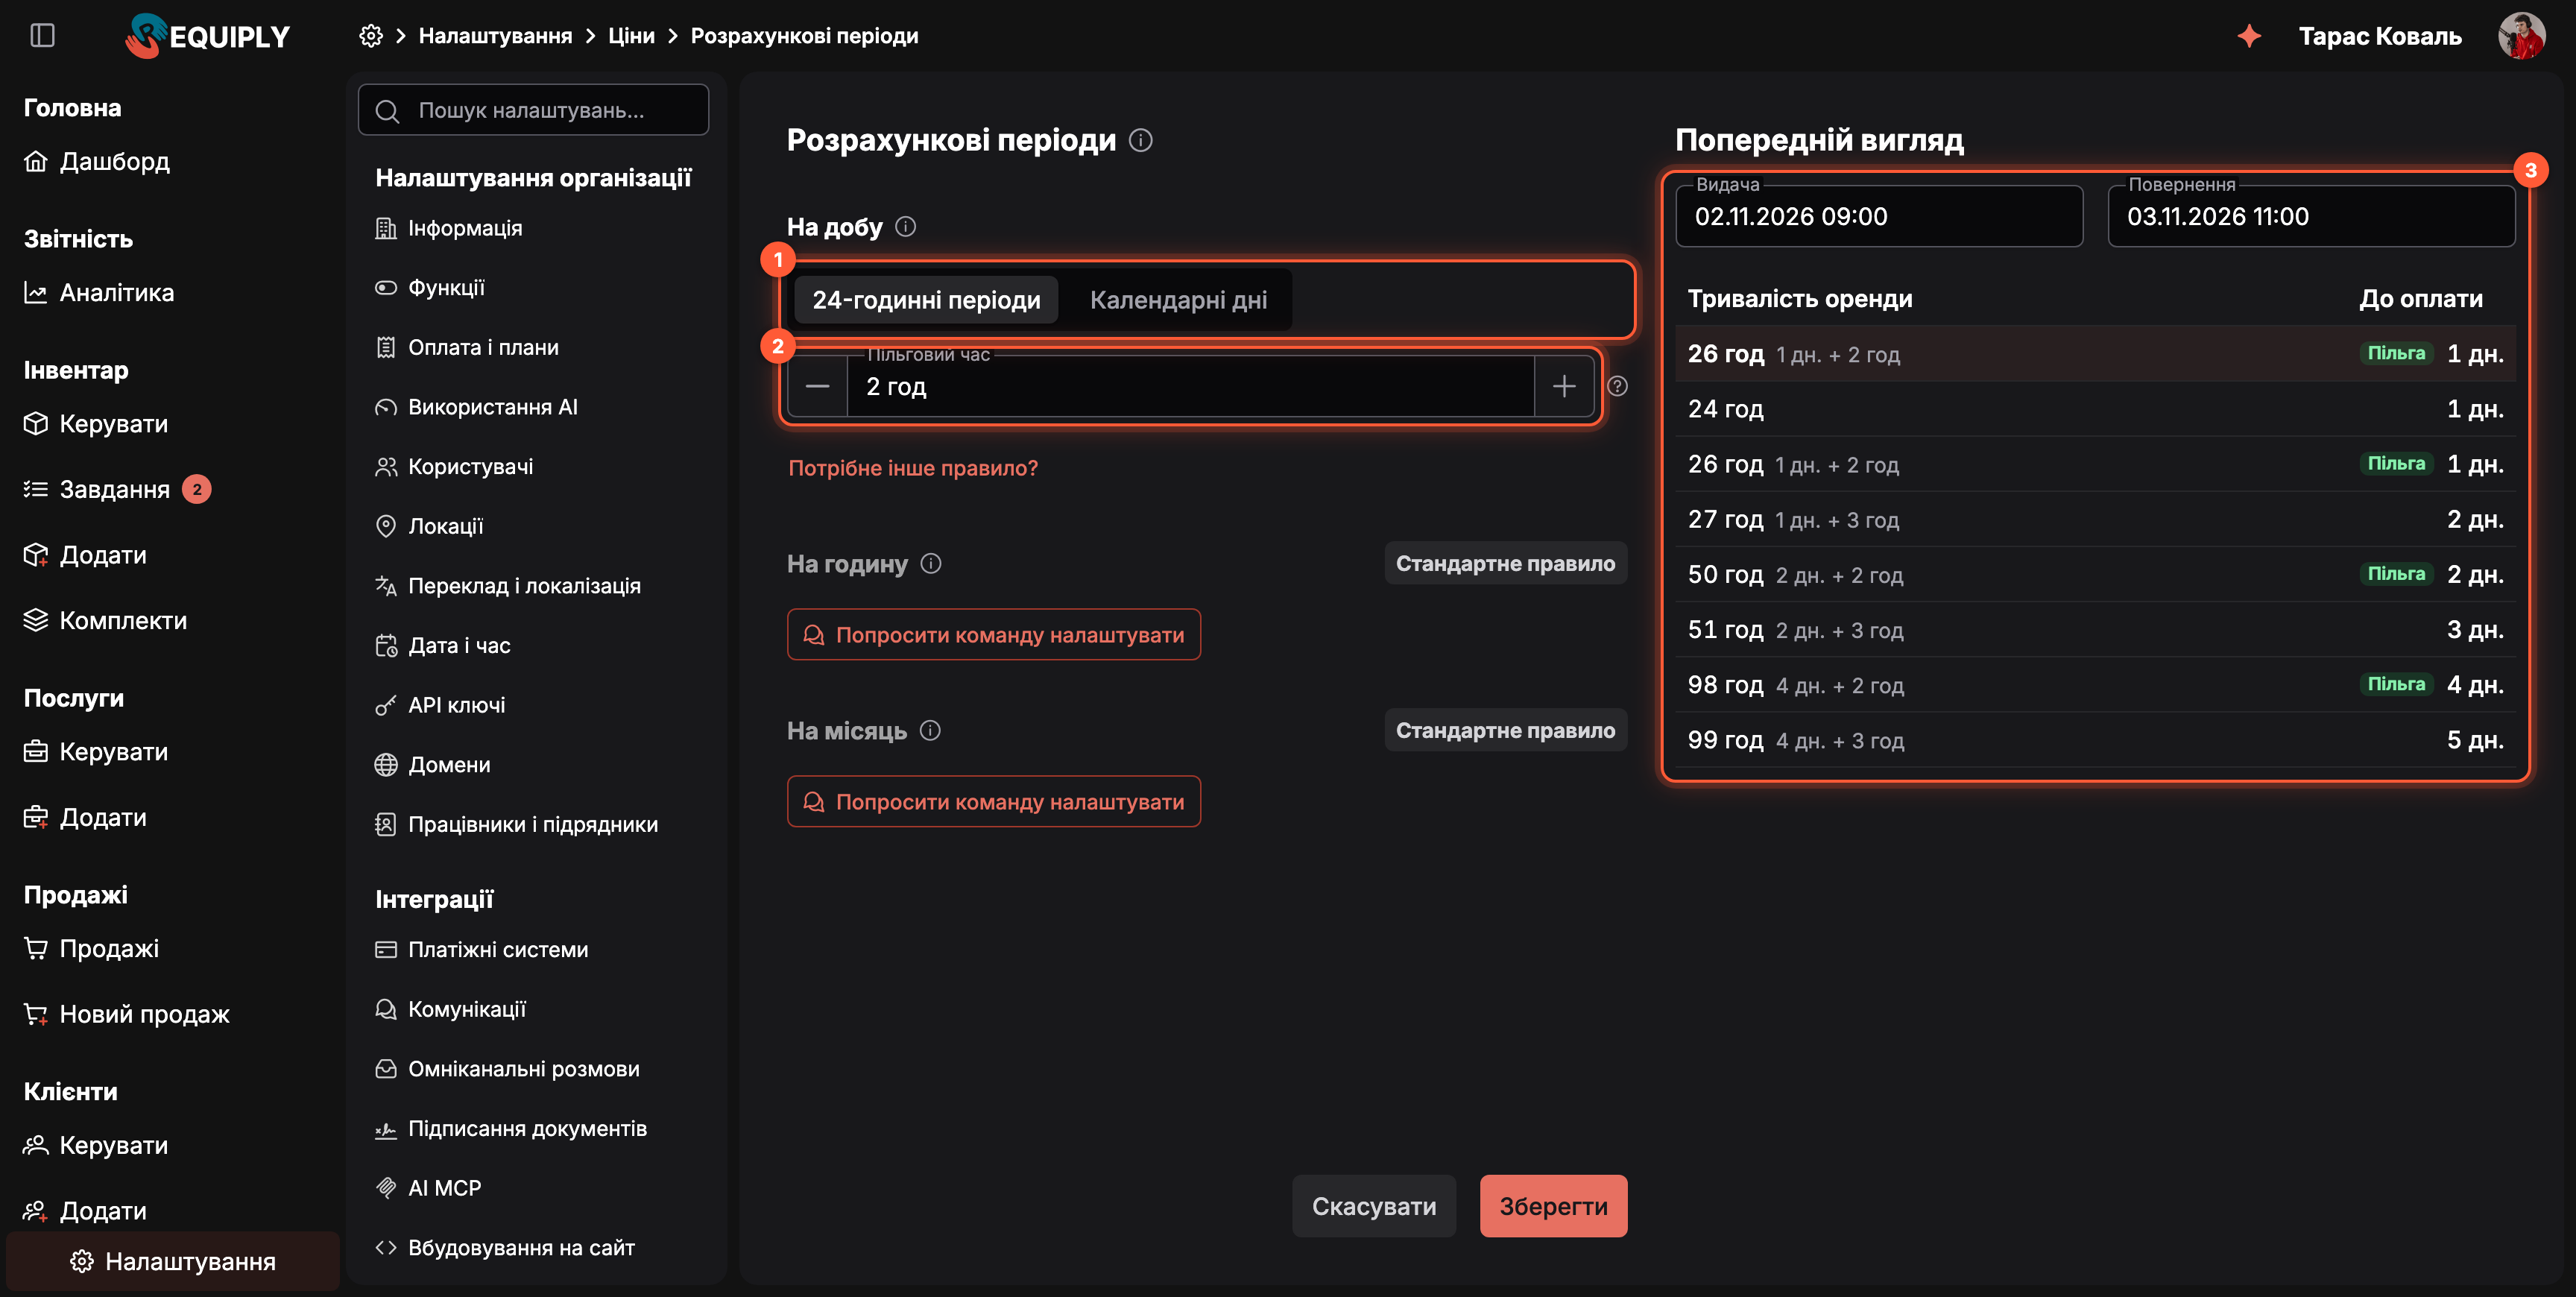Focus the Пошук налаштувань search field
This screenshot has height=1297, width=2576.
(534, 110)
